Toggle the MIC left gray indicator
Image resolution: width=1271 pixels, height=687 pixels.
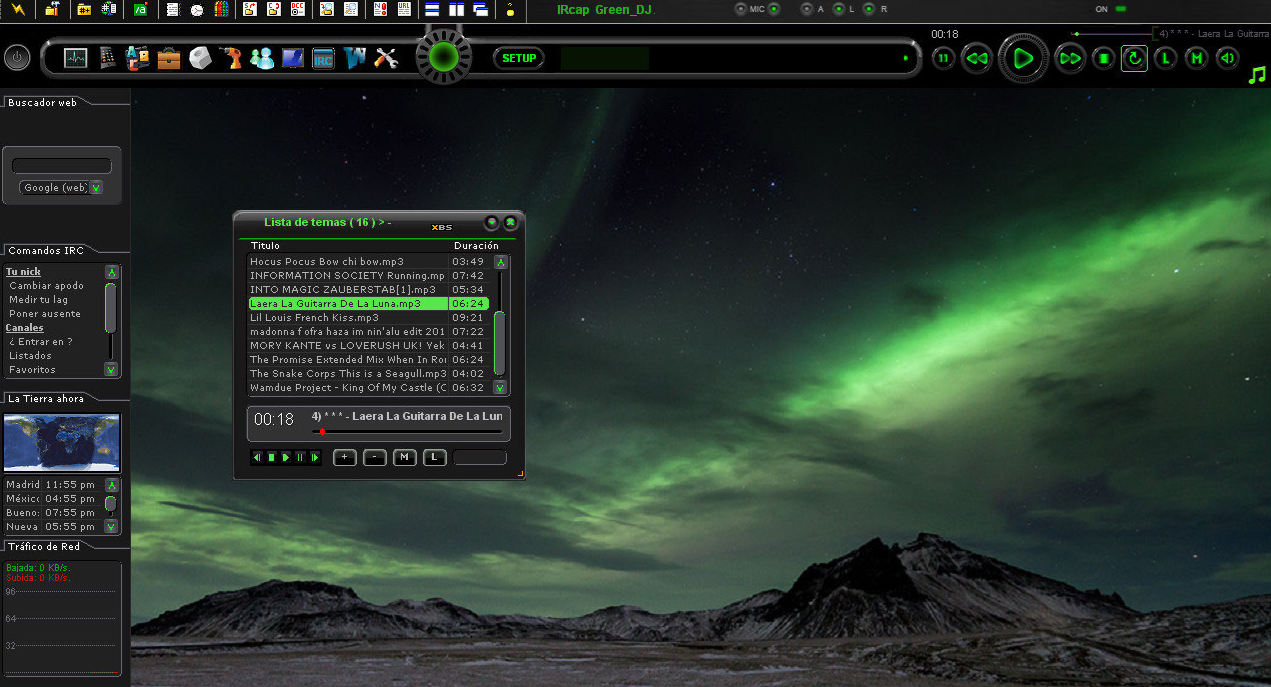click(x=740, y=9)
